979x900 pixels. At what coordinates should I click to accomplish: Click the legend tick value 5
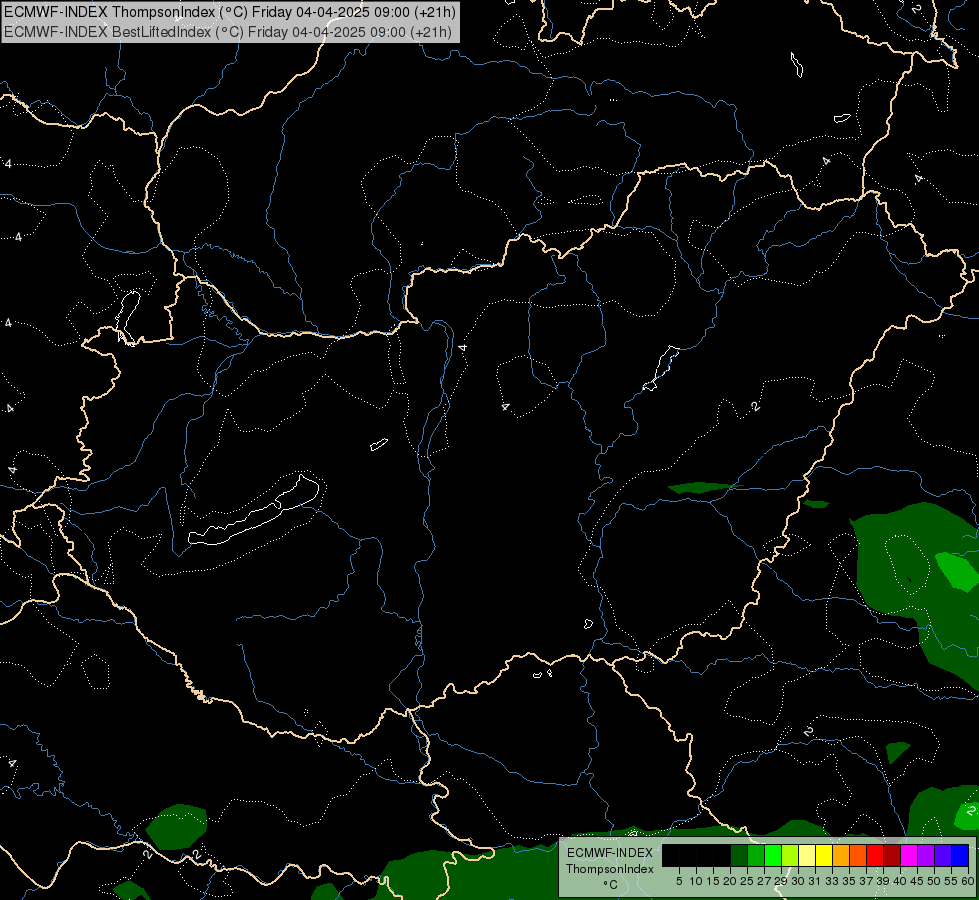coord(679,881)
